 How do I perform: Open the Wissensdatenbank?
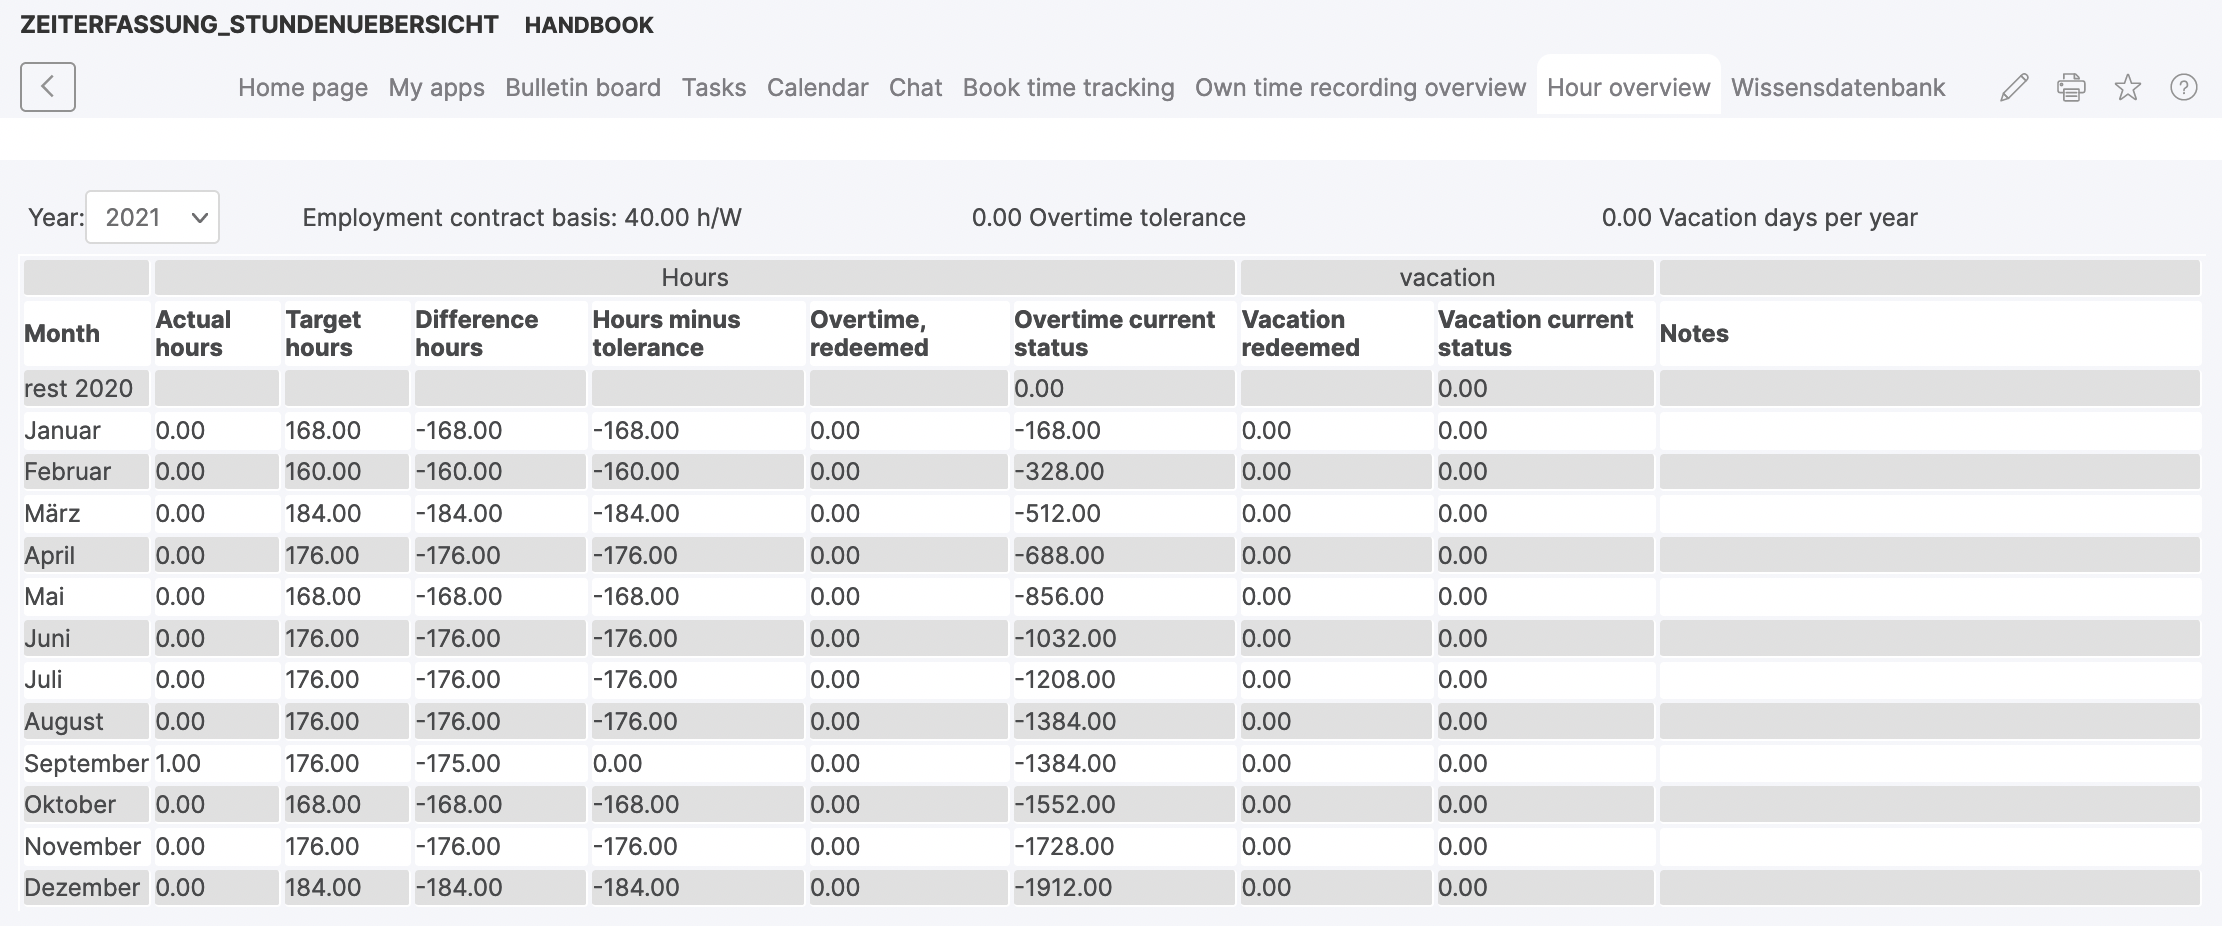(1838, 87)
